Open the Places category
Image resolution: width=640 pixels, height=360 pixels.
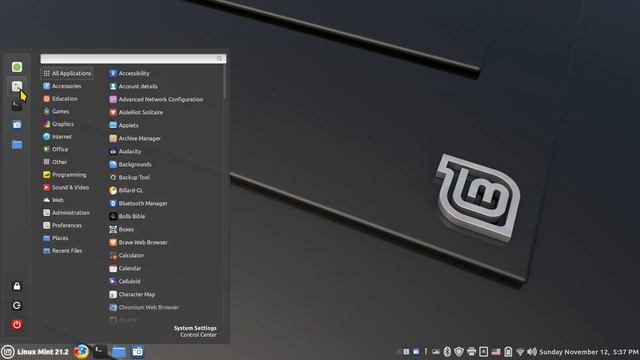coord(56,238)
